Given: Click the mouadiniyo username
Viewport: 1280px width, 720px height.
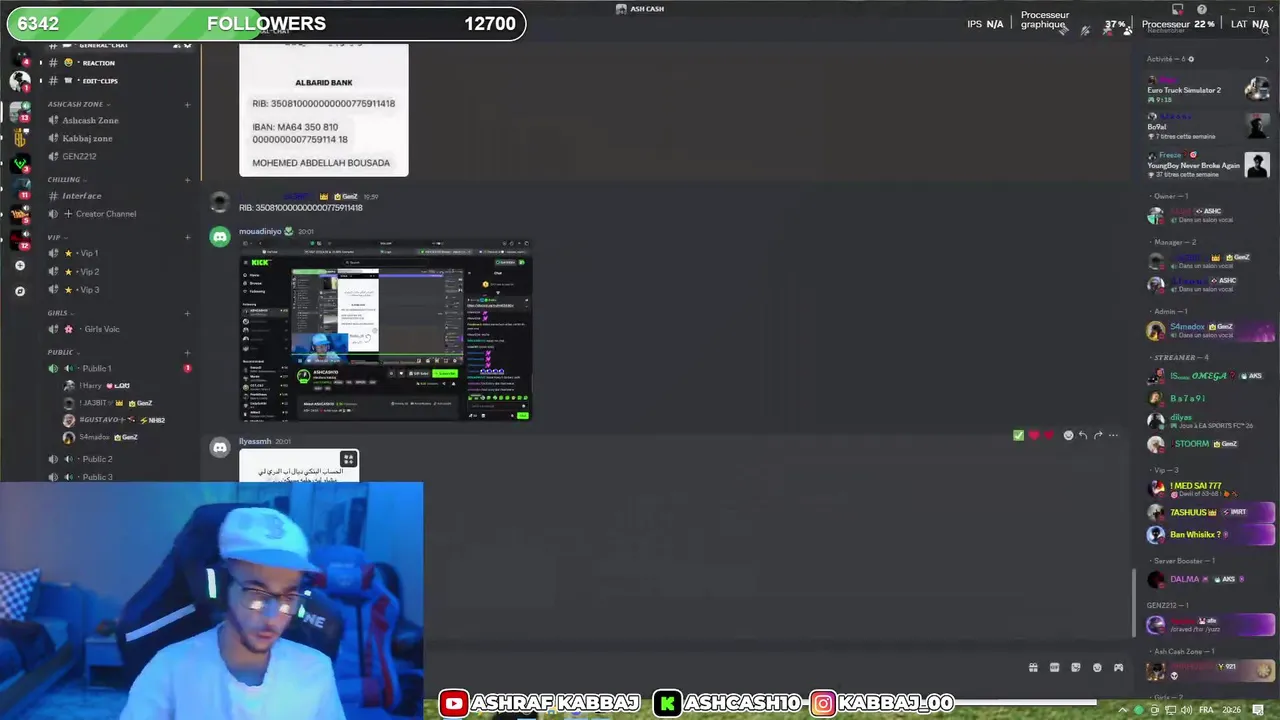Looking at the screenshot, I should pyautogui.click(x=260, y=232).
